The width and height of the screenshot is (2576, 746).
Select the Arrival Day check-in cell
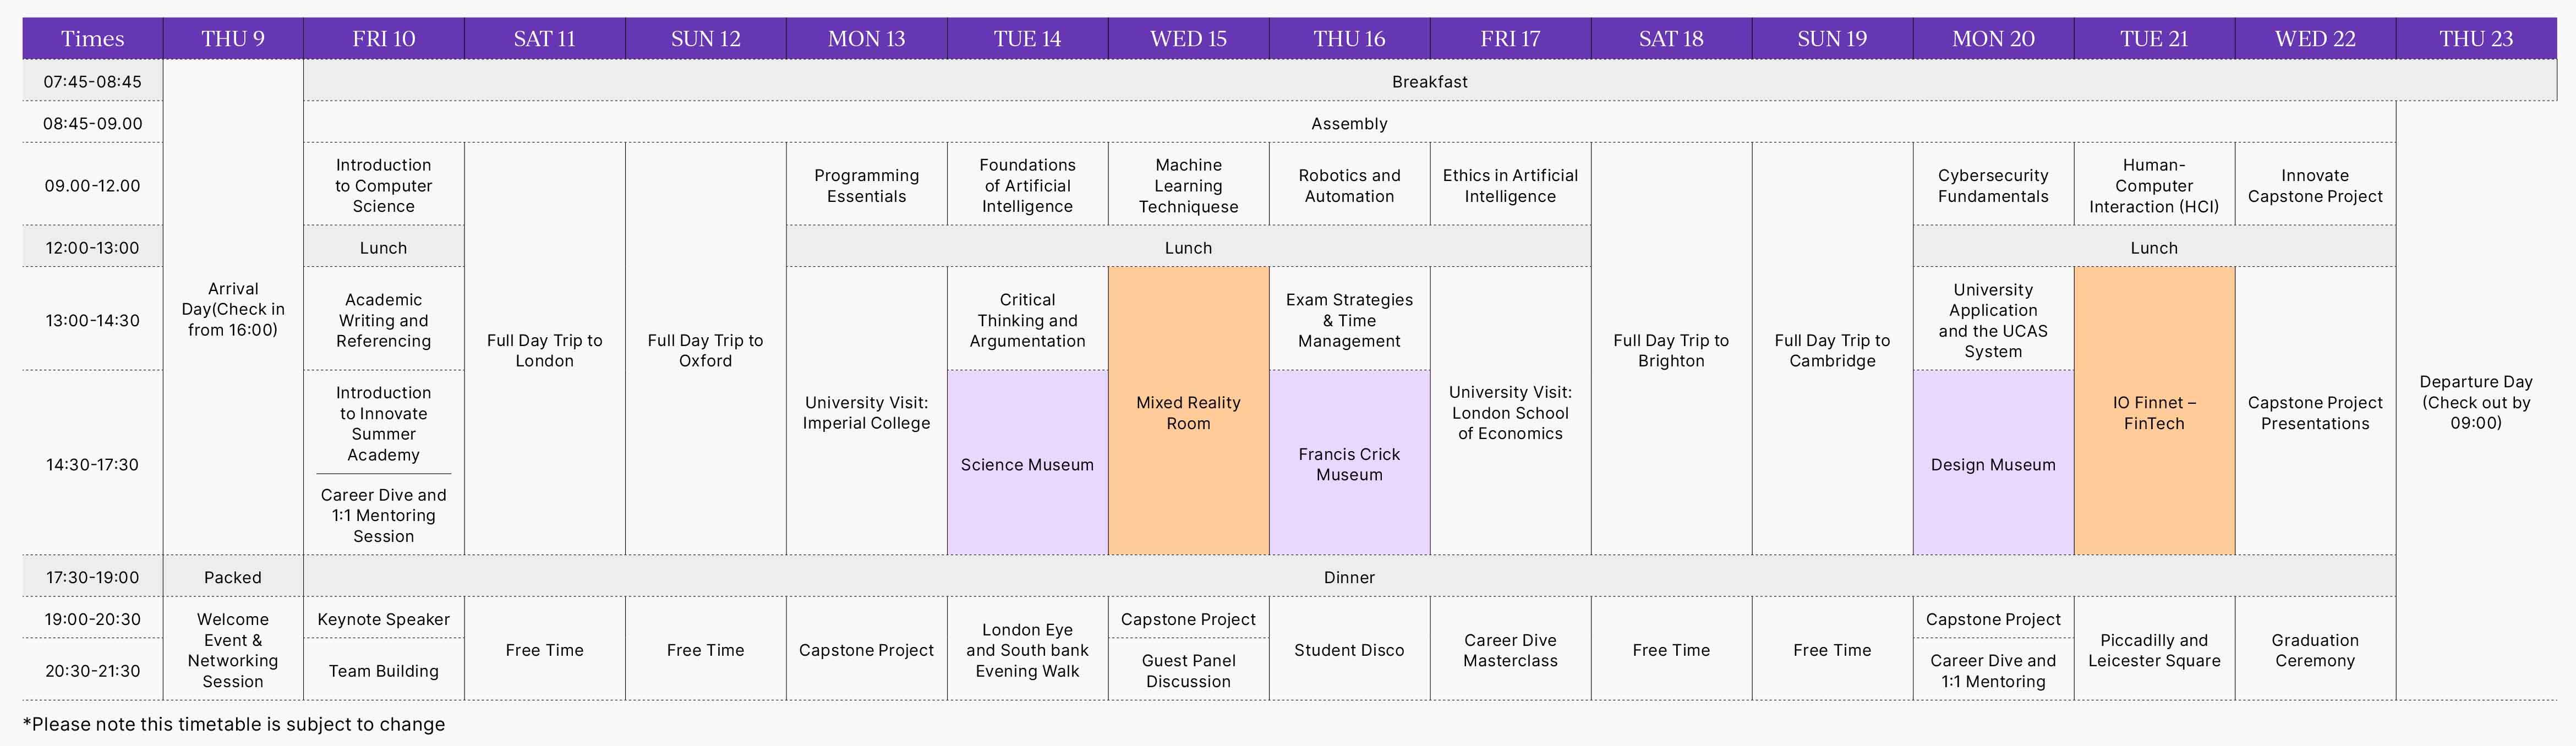click(x=232, y=309)
